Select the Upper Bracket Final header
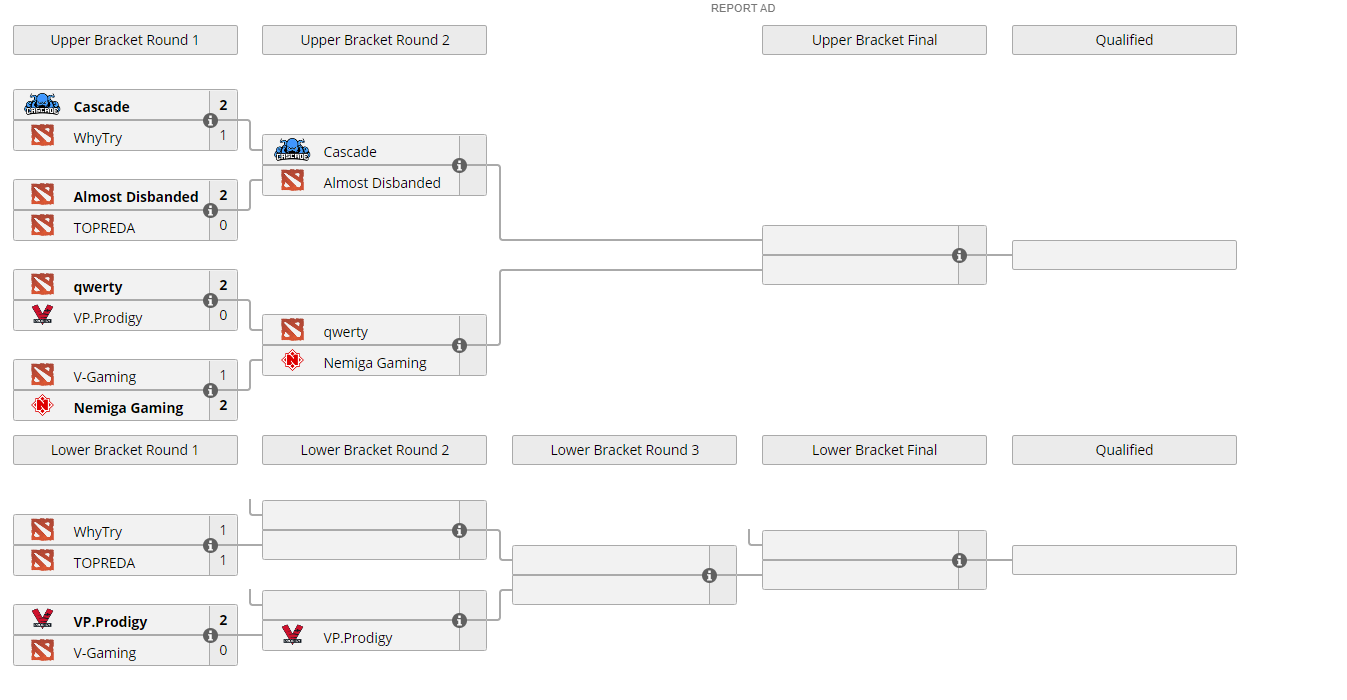Image resolution: width=1347 pixels, height=700 pixels. click(x=874, y=40)
